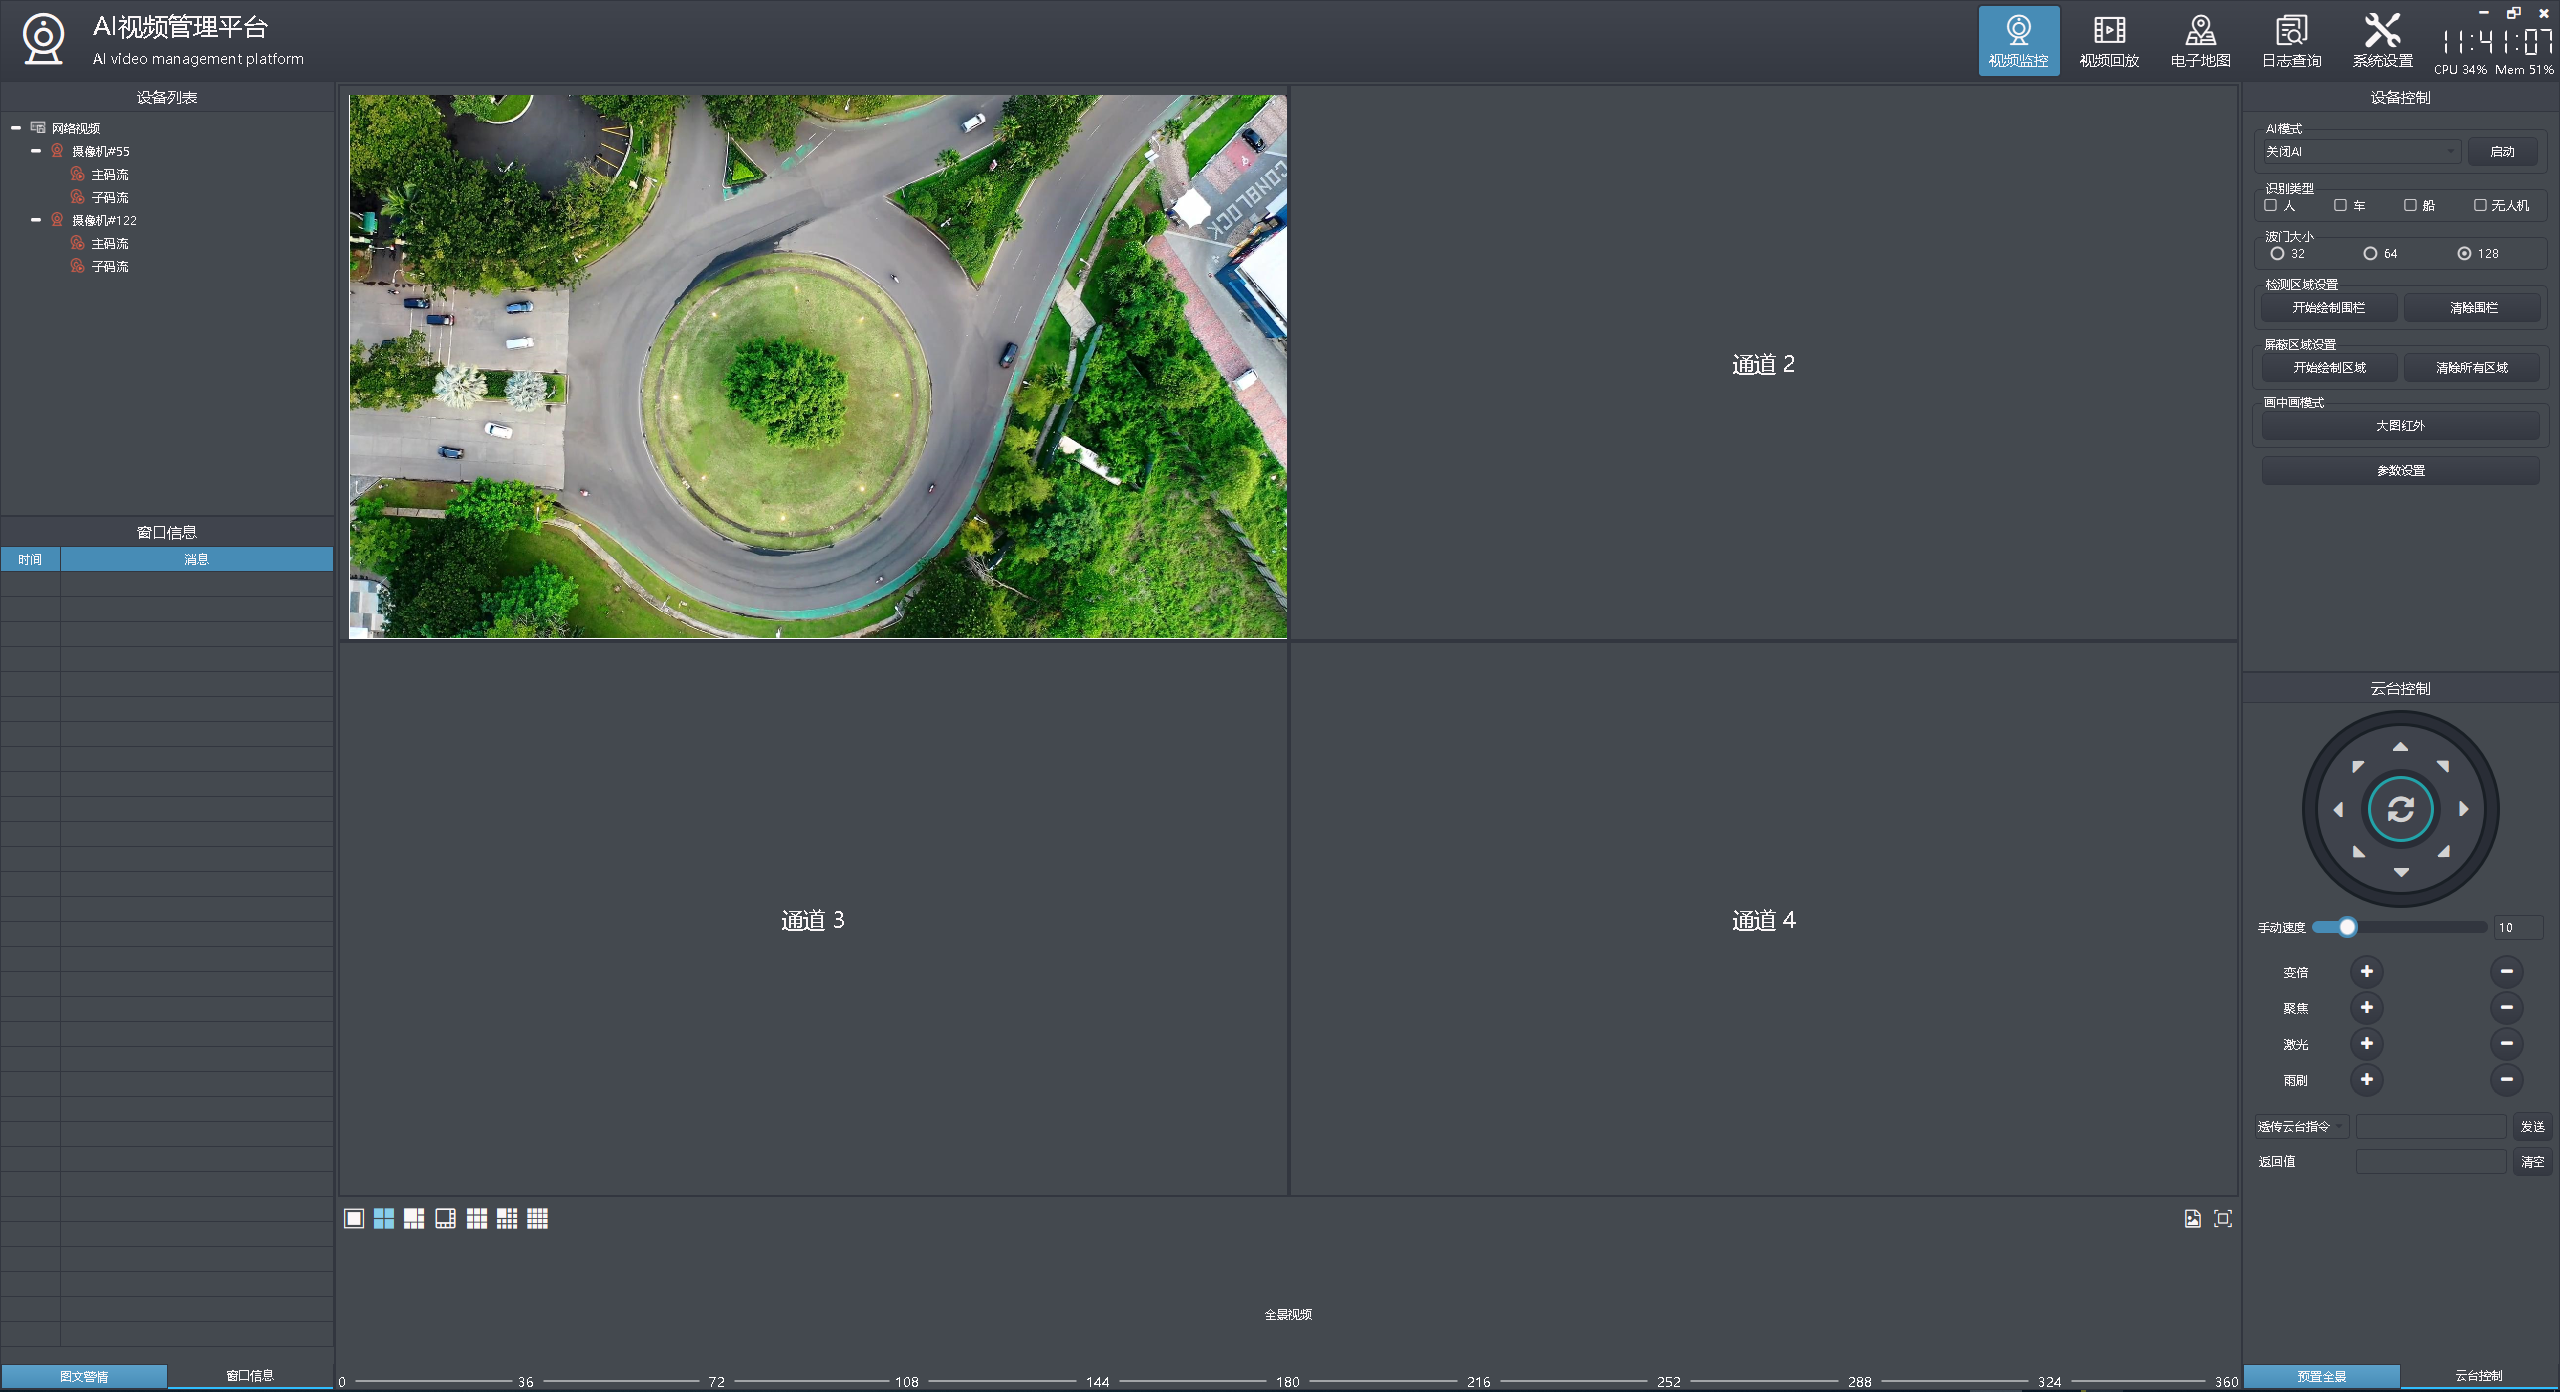This screenshot has height=1392, width=2560.
Task: Increase 变倍 zoom with plus button
Action: click(x=2366, y=972)
